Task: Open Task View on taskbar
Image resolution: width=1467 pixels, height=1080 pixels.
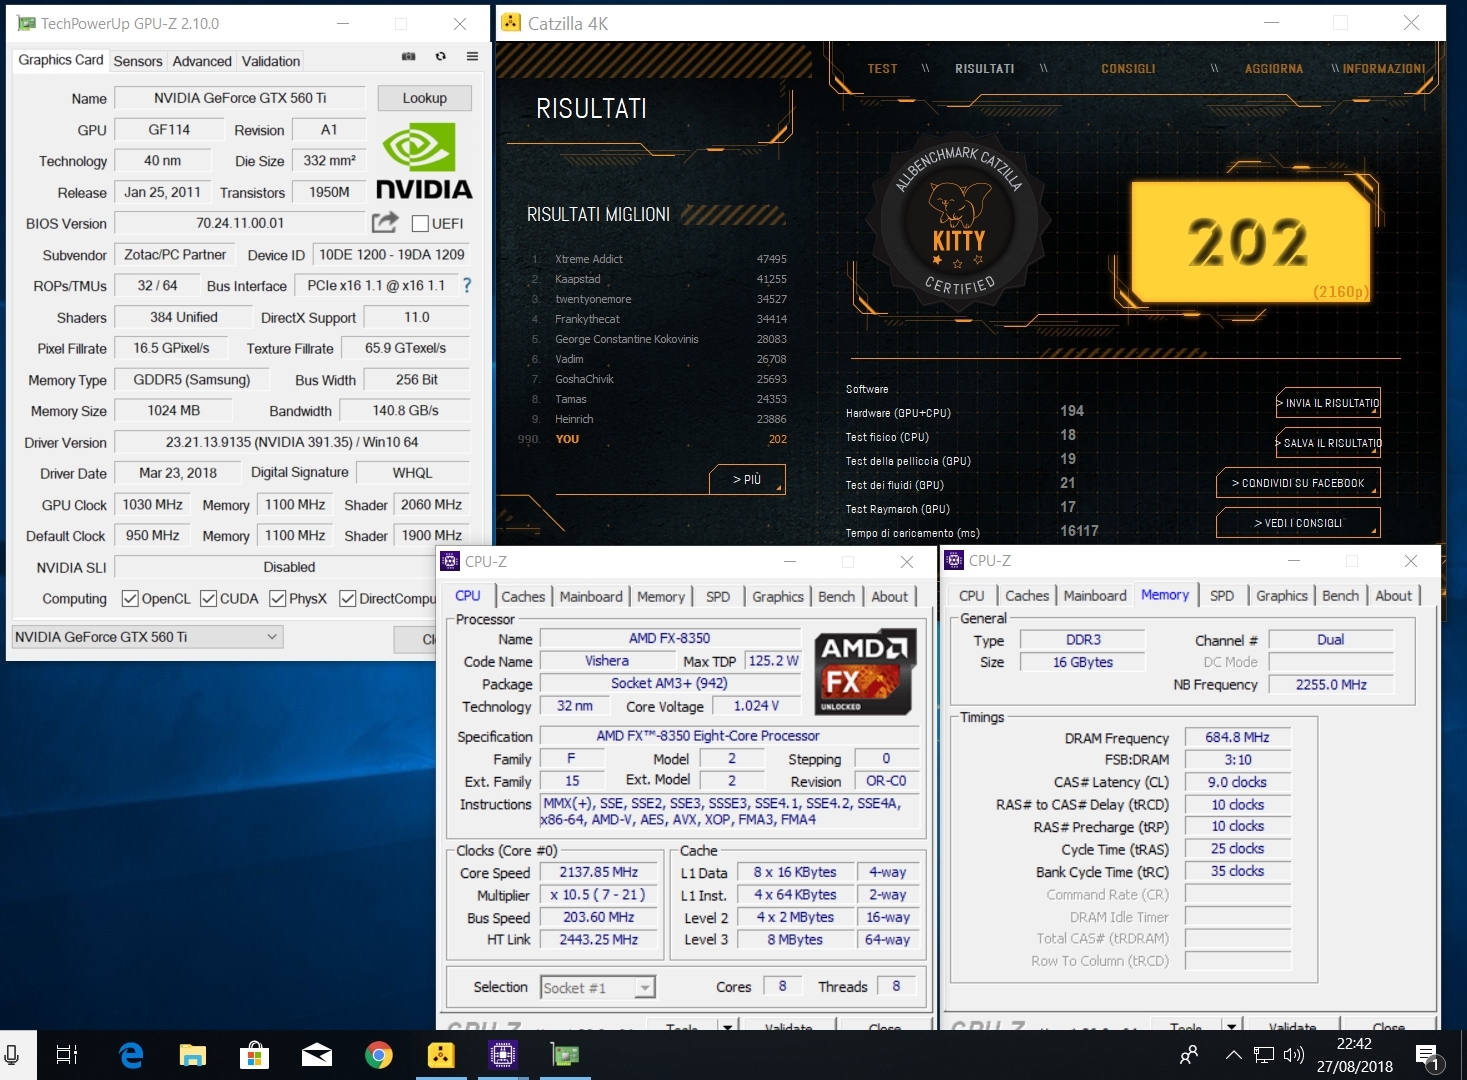Action: tap(67, 1055)
